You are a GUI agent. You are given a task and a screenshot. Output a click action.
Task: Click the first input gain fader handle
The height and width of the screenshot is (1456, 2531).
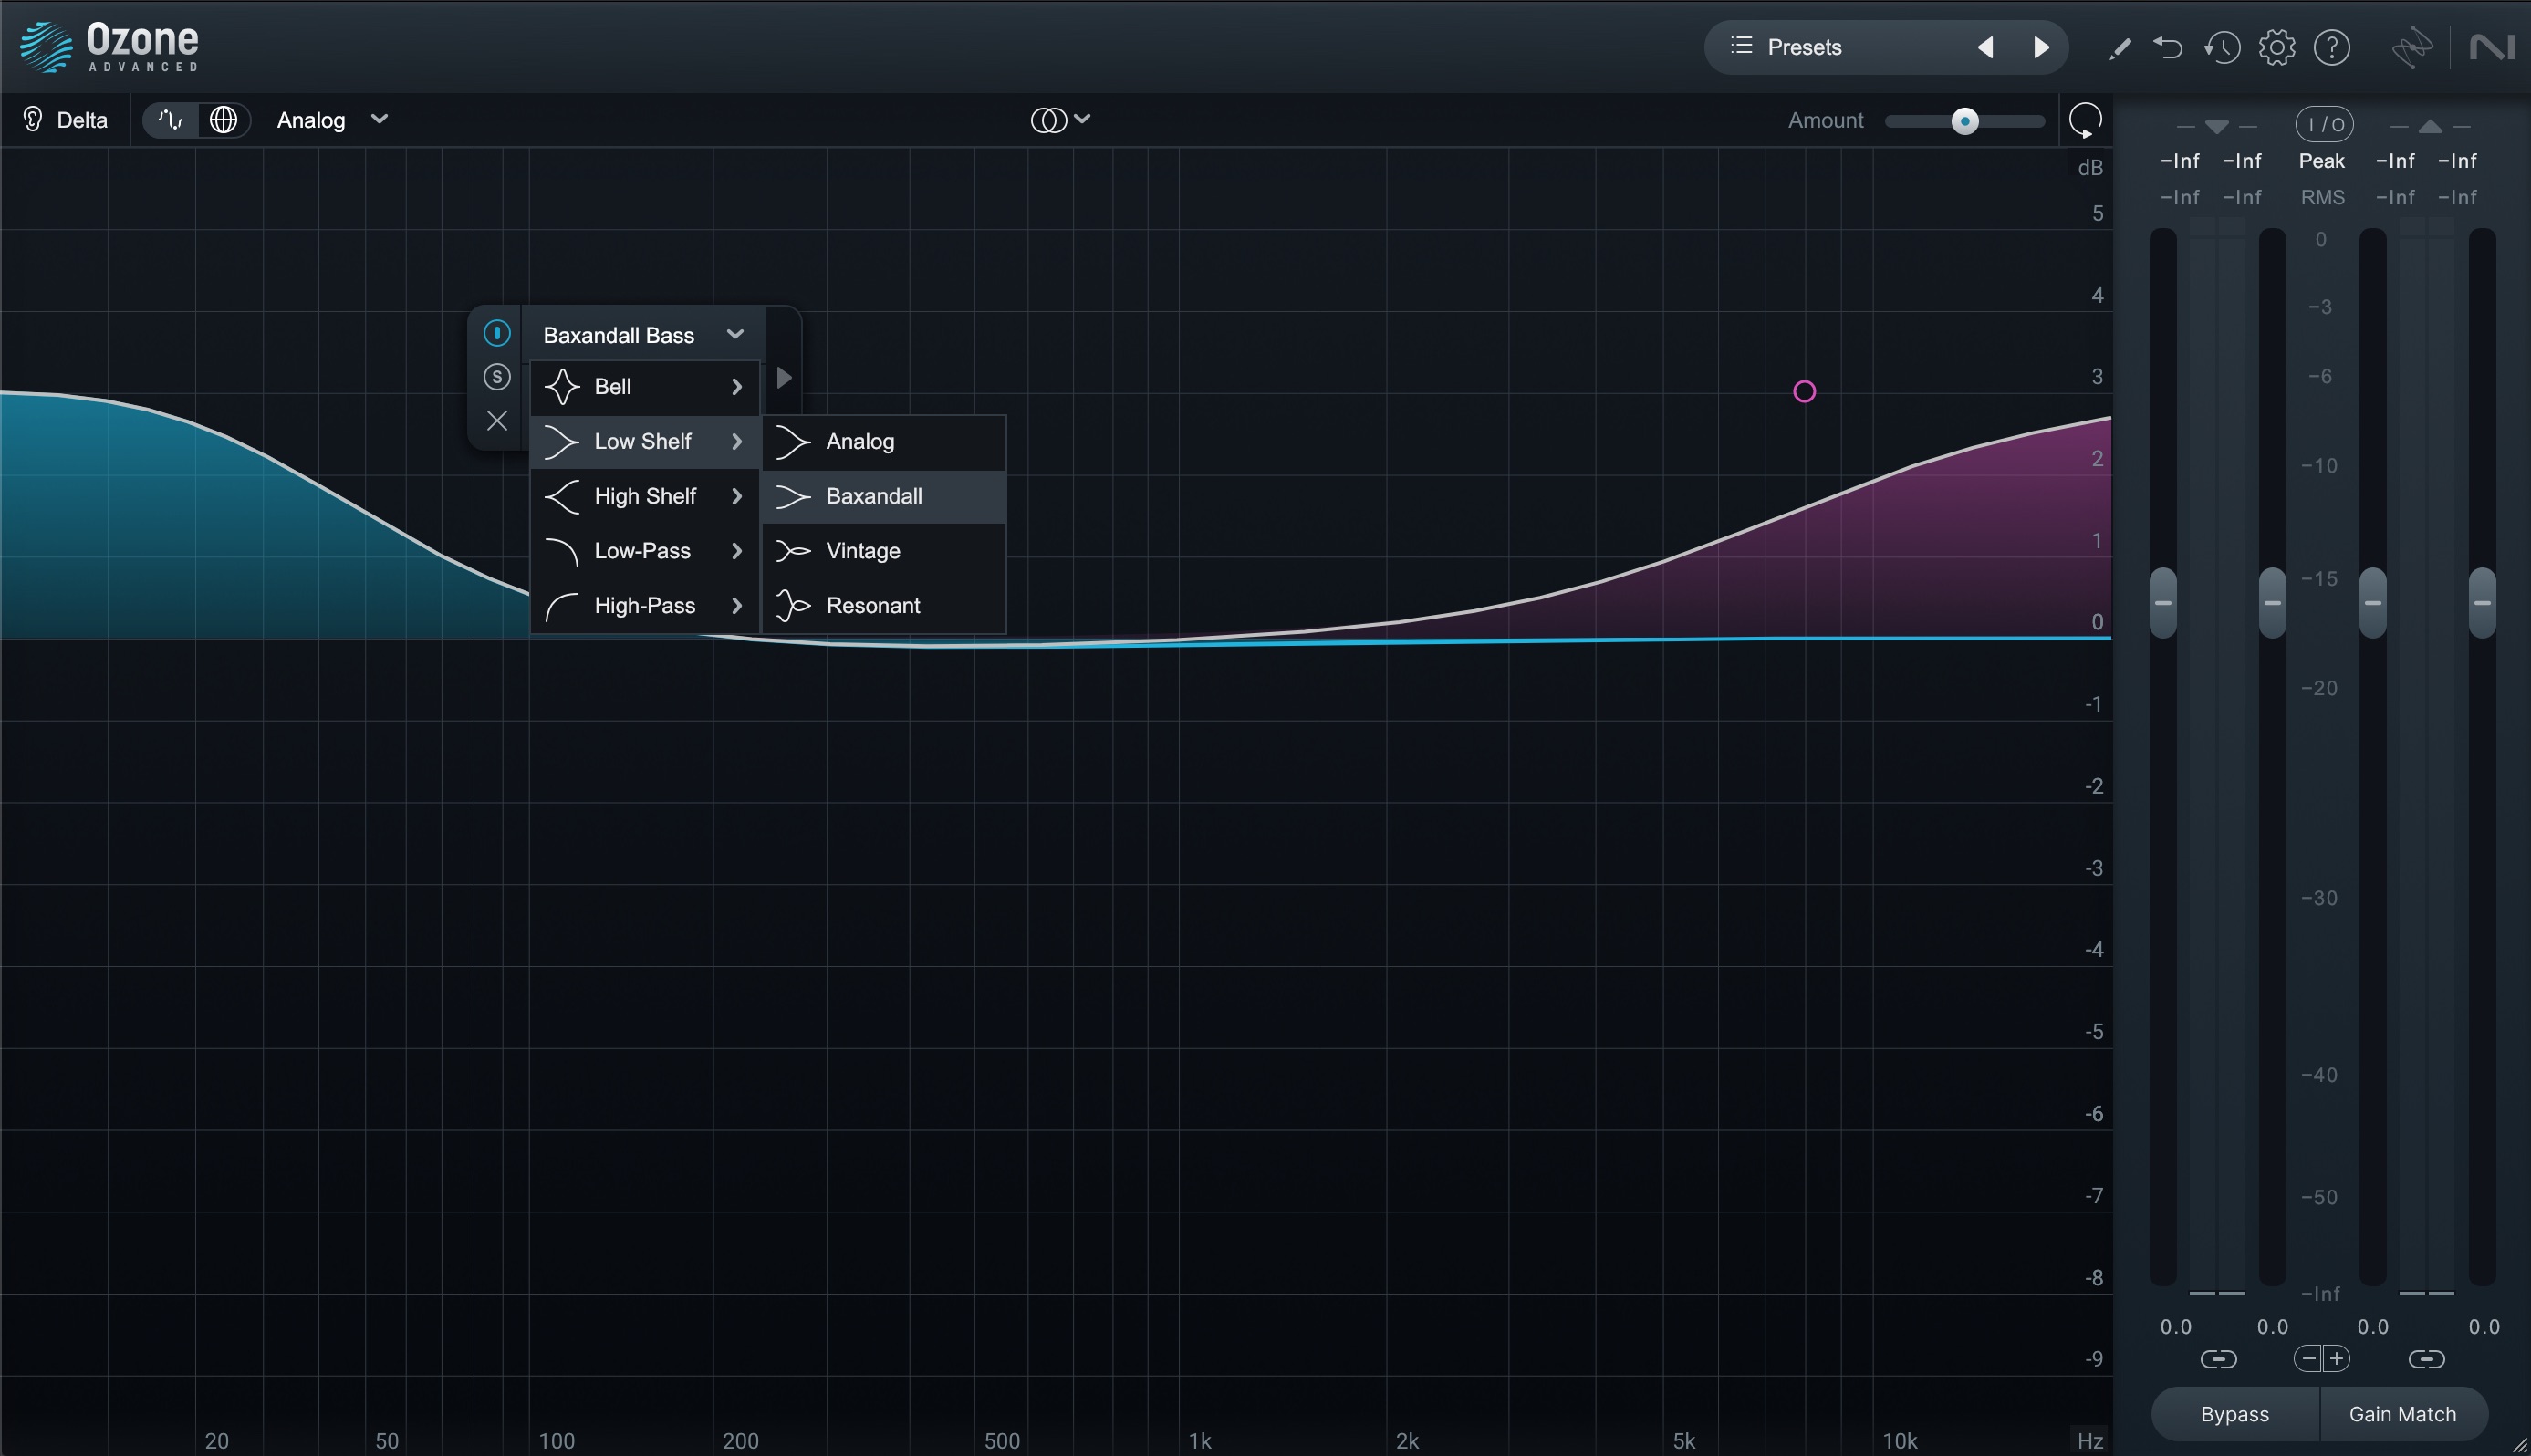point(2163,603)
